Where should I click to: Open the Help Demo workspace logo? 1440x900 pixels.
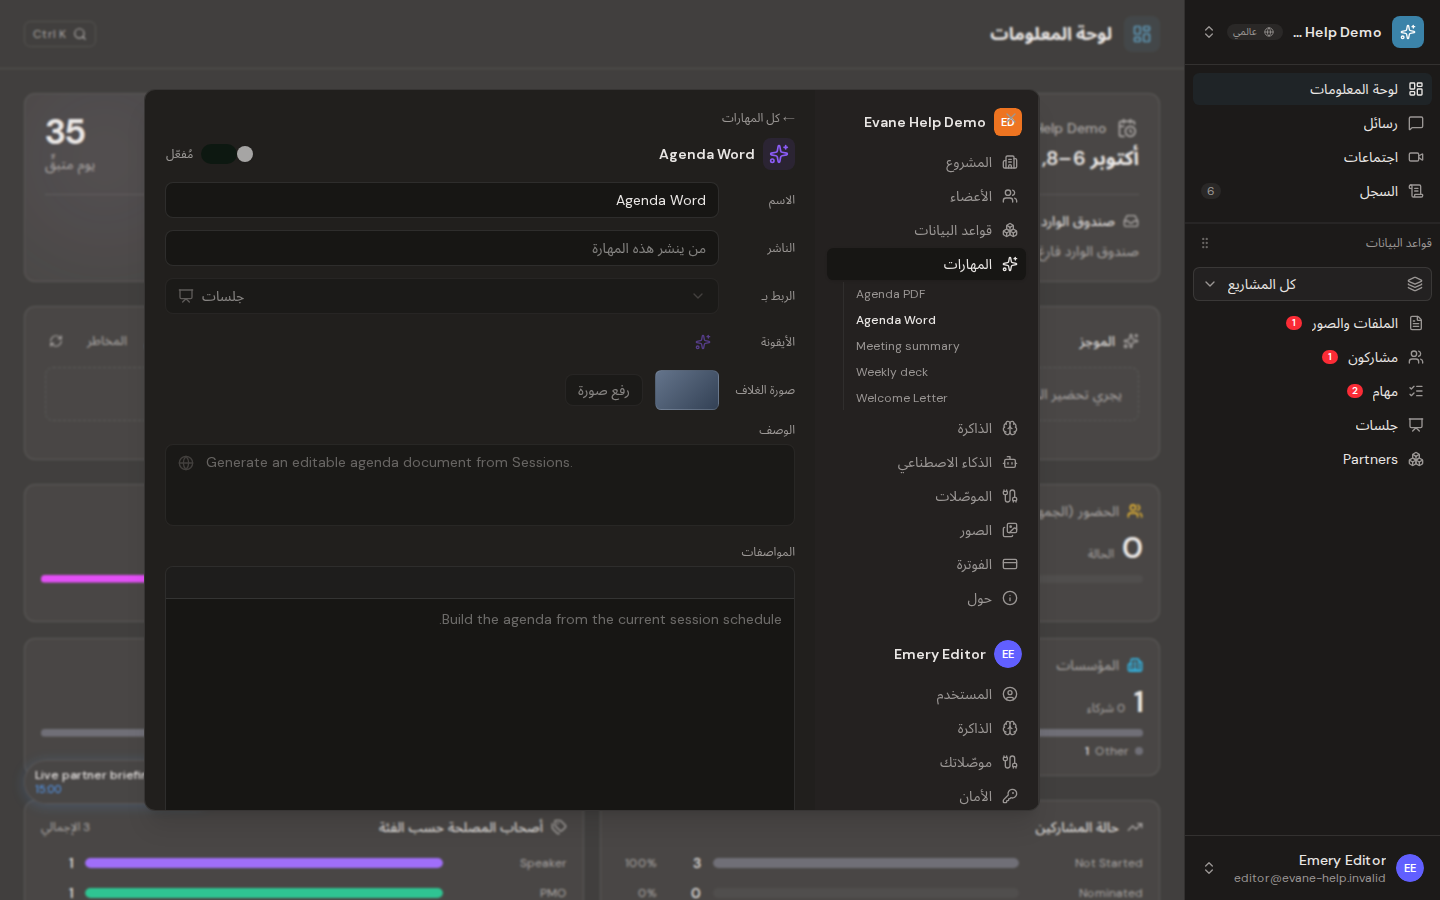tap(1408, 32)
